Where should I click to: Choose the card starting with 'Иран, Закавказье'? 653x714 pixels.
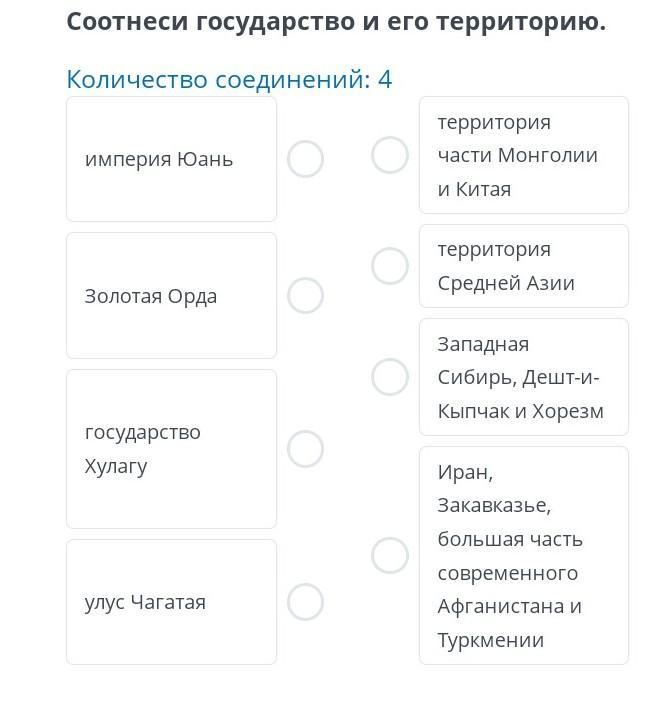[x=523, y=555]
